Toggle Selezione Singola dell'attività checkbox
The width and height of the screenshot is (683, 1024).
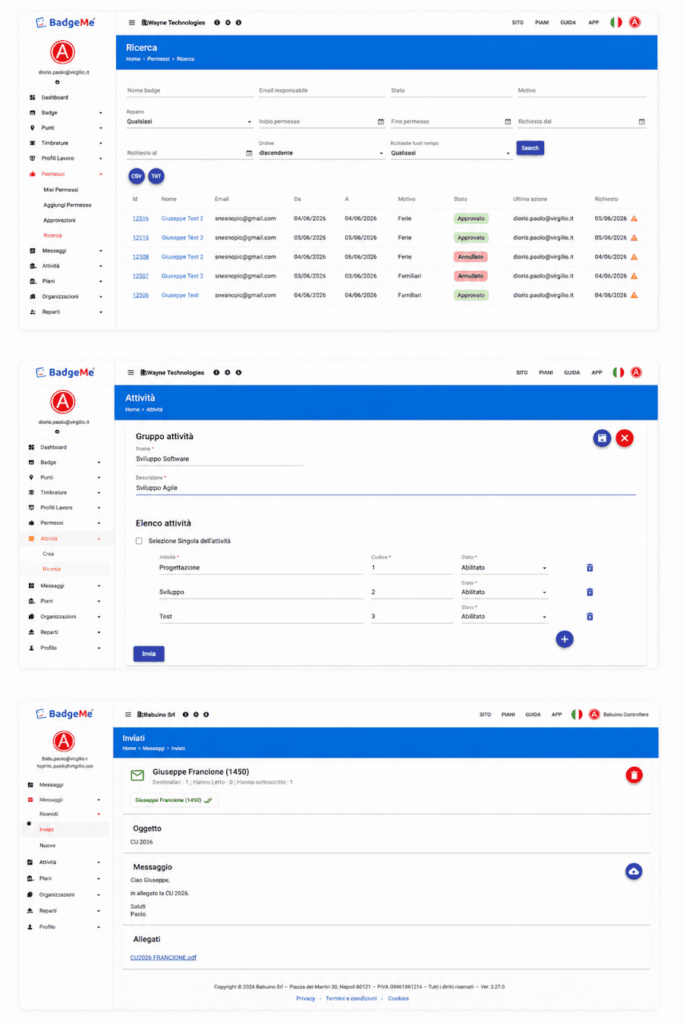point(139,541)
